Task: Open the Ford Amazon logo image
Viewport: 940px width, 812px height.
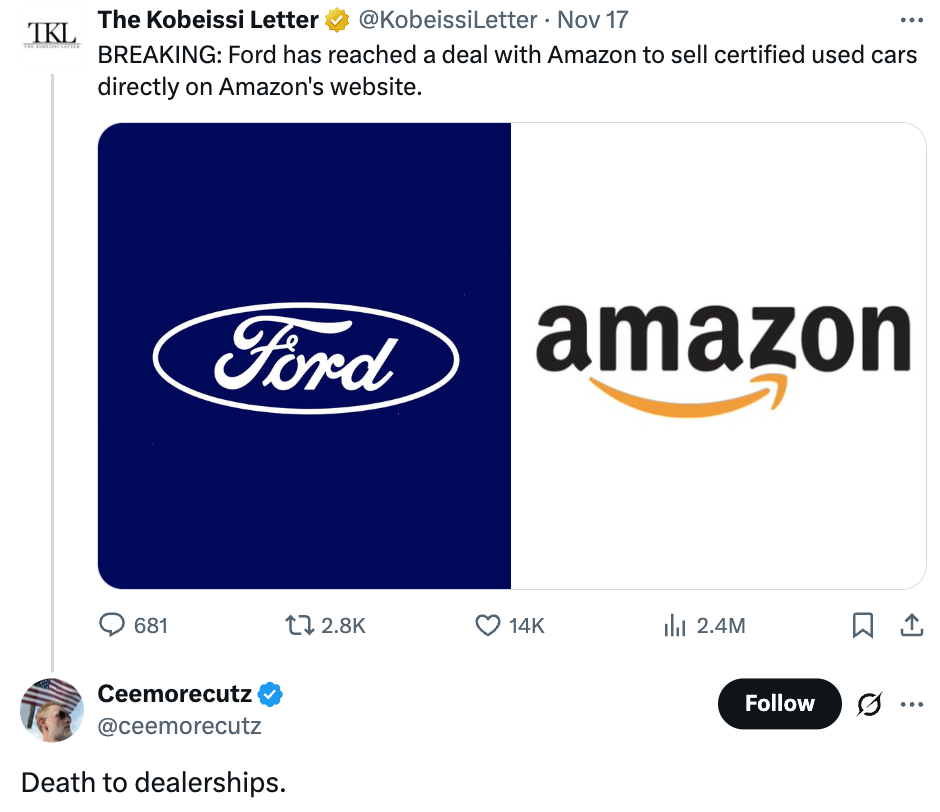Action: tap(512, 356)
